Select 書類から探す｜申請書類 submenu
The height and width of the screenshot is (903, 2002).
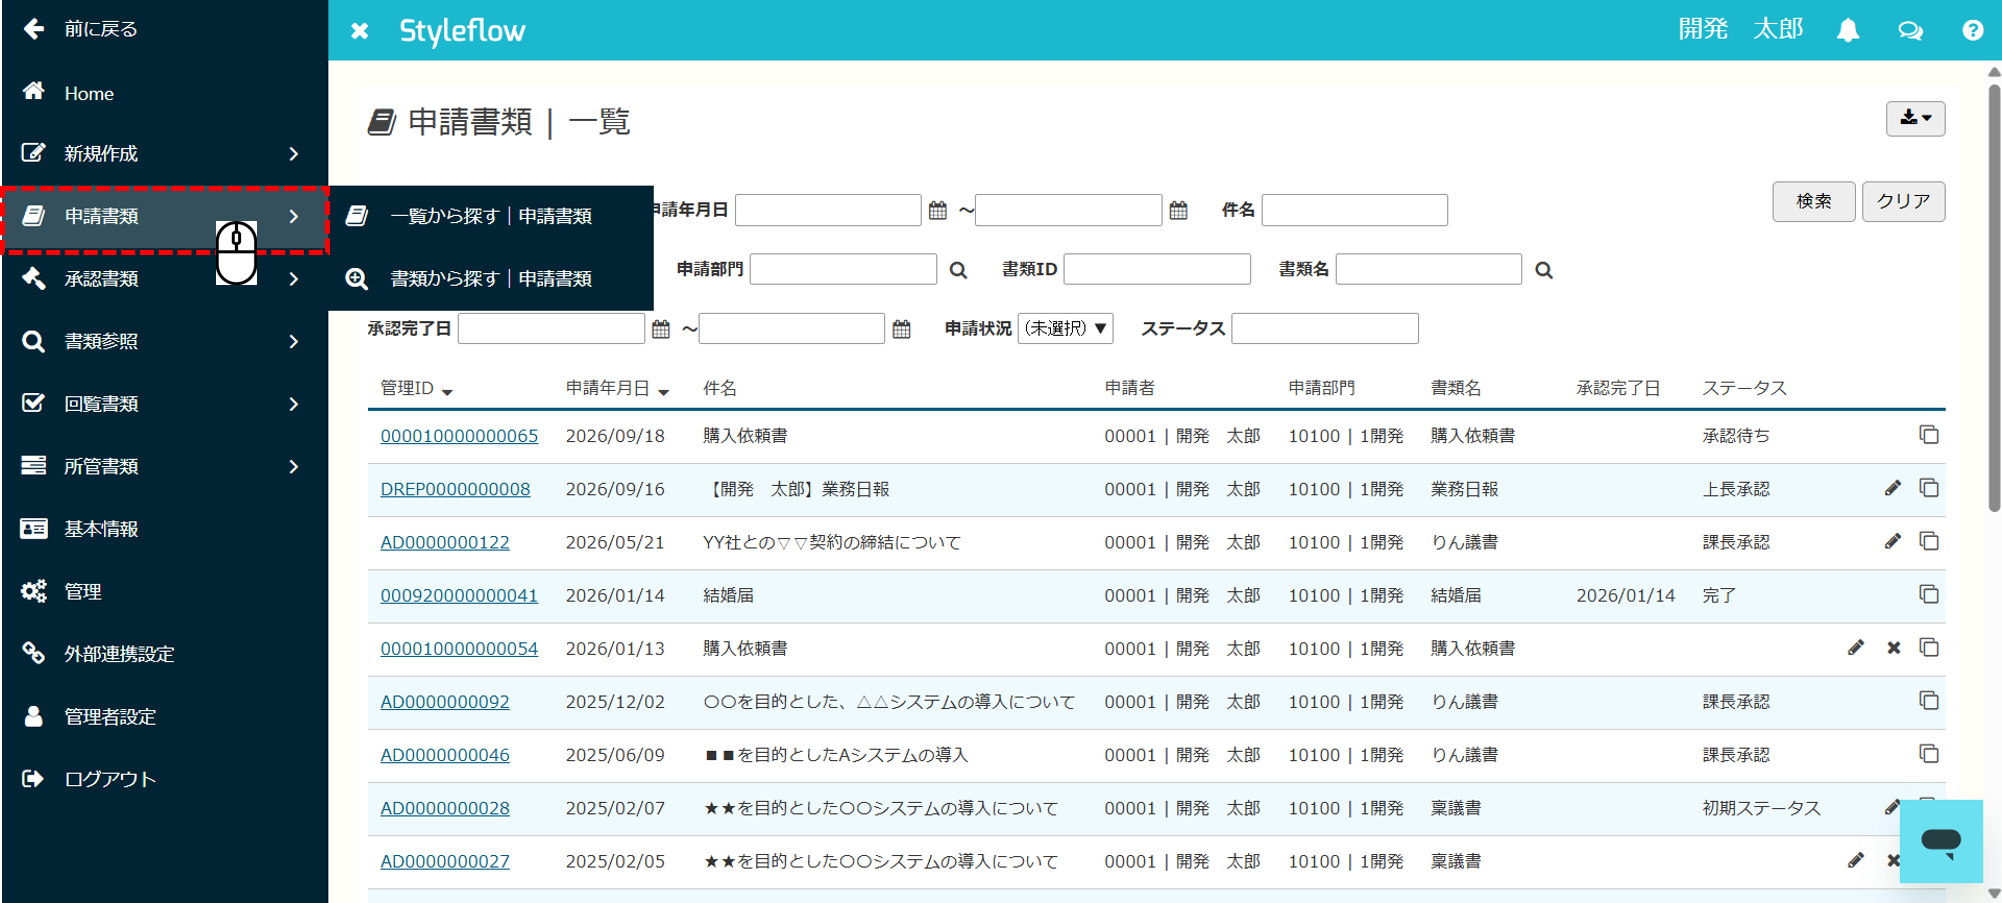(490, 279)
